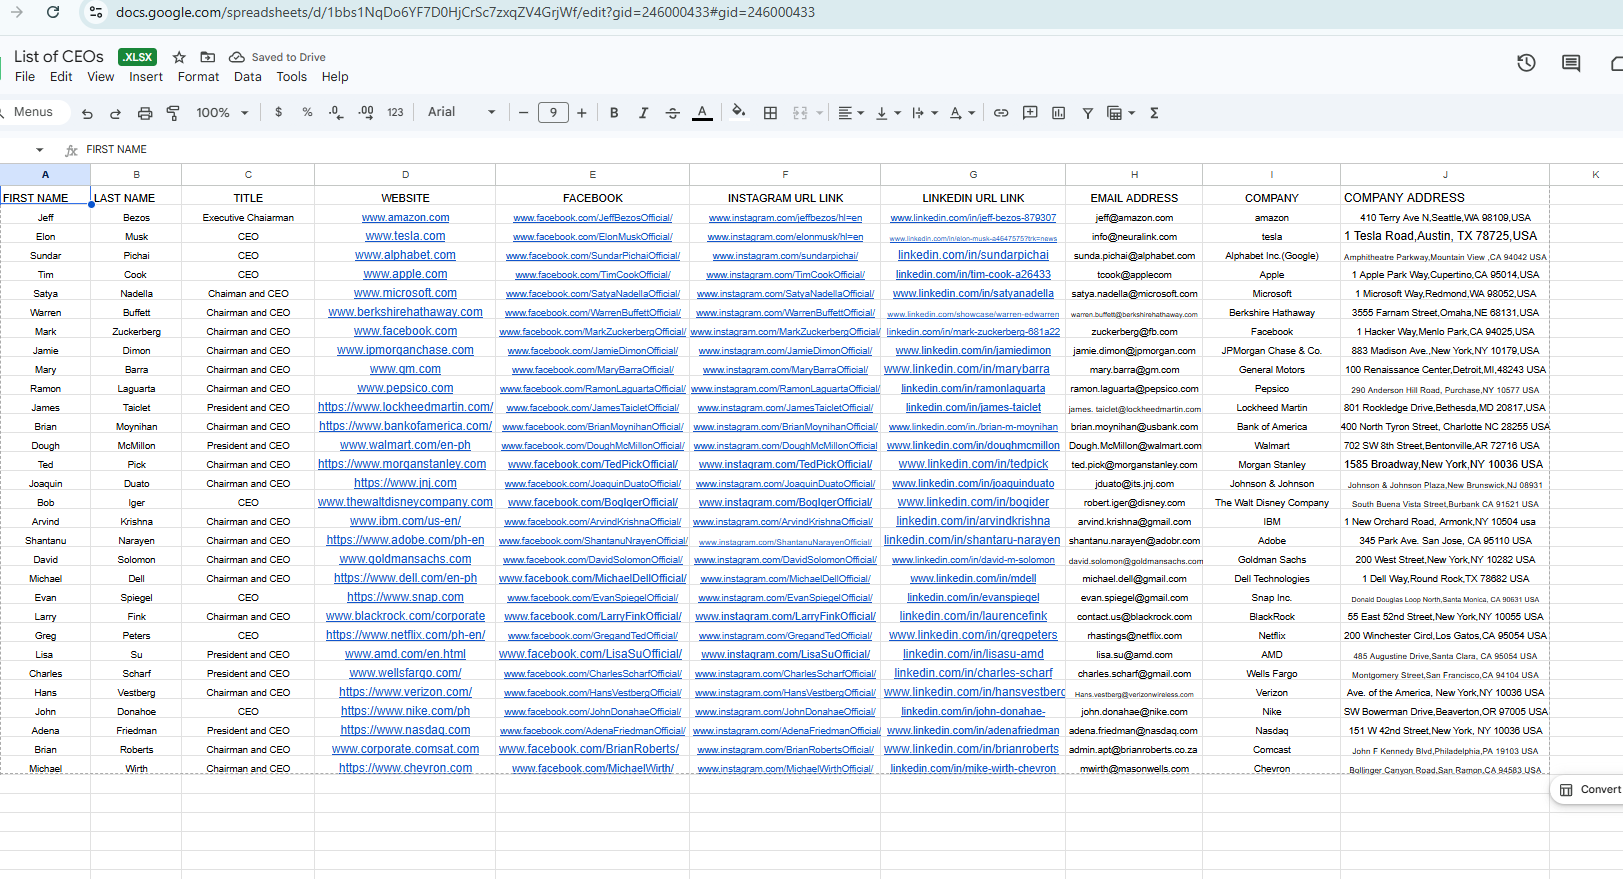Click the create a filter icon
This screenshot has width=1623, height=879.
(x=1087, y=113)
